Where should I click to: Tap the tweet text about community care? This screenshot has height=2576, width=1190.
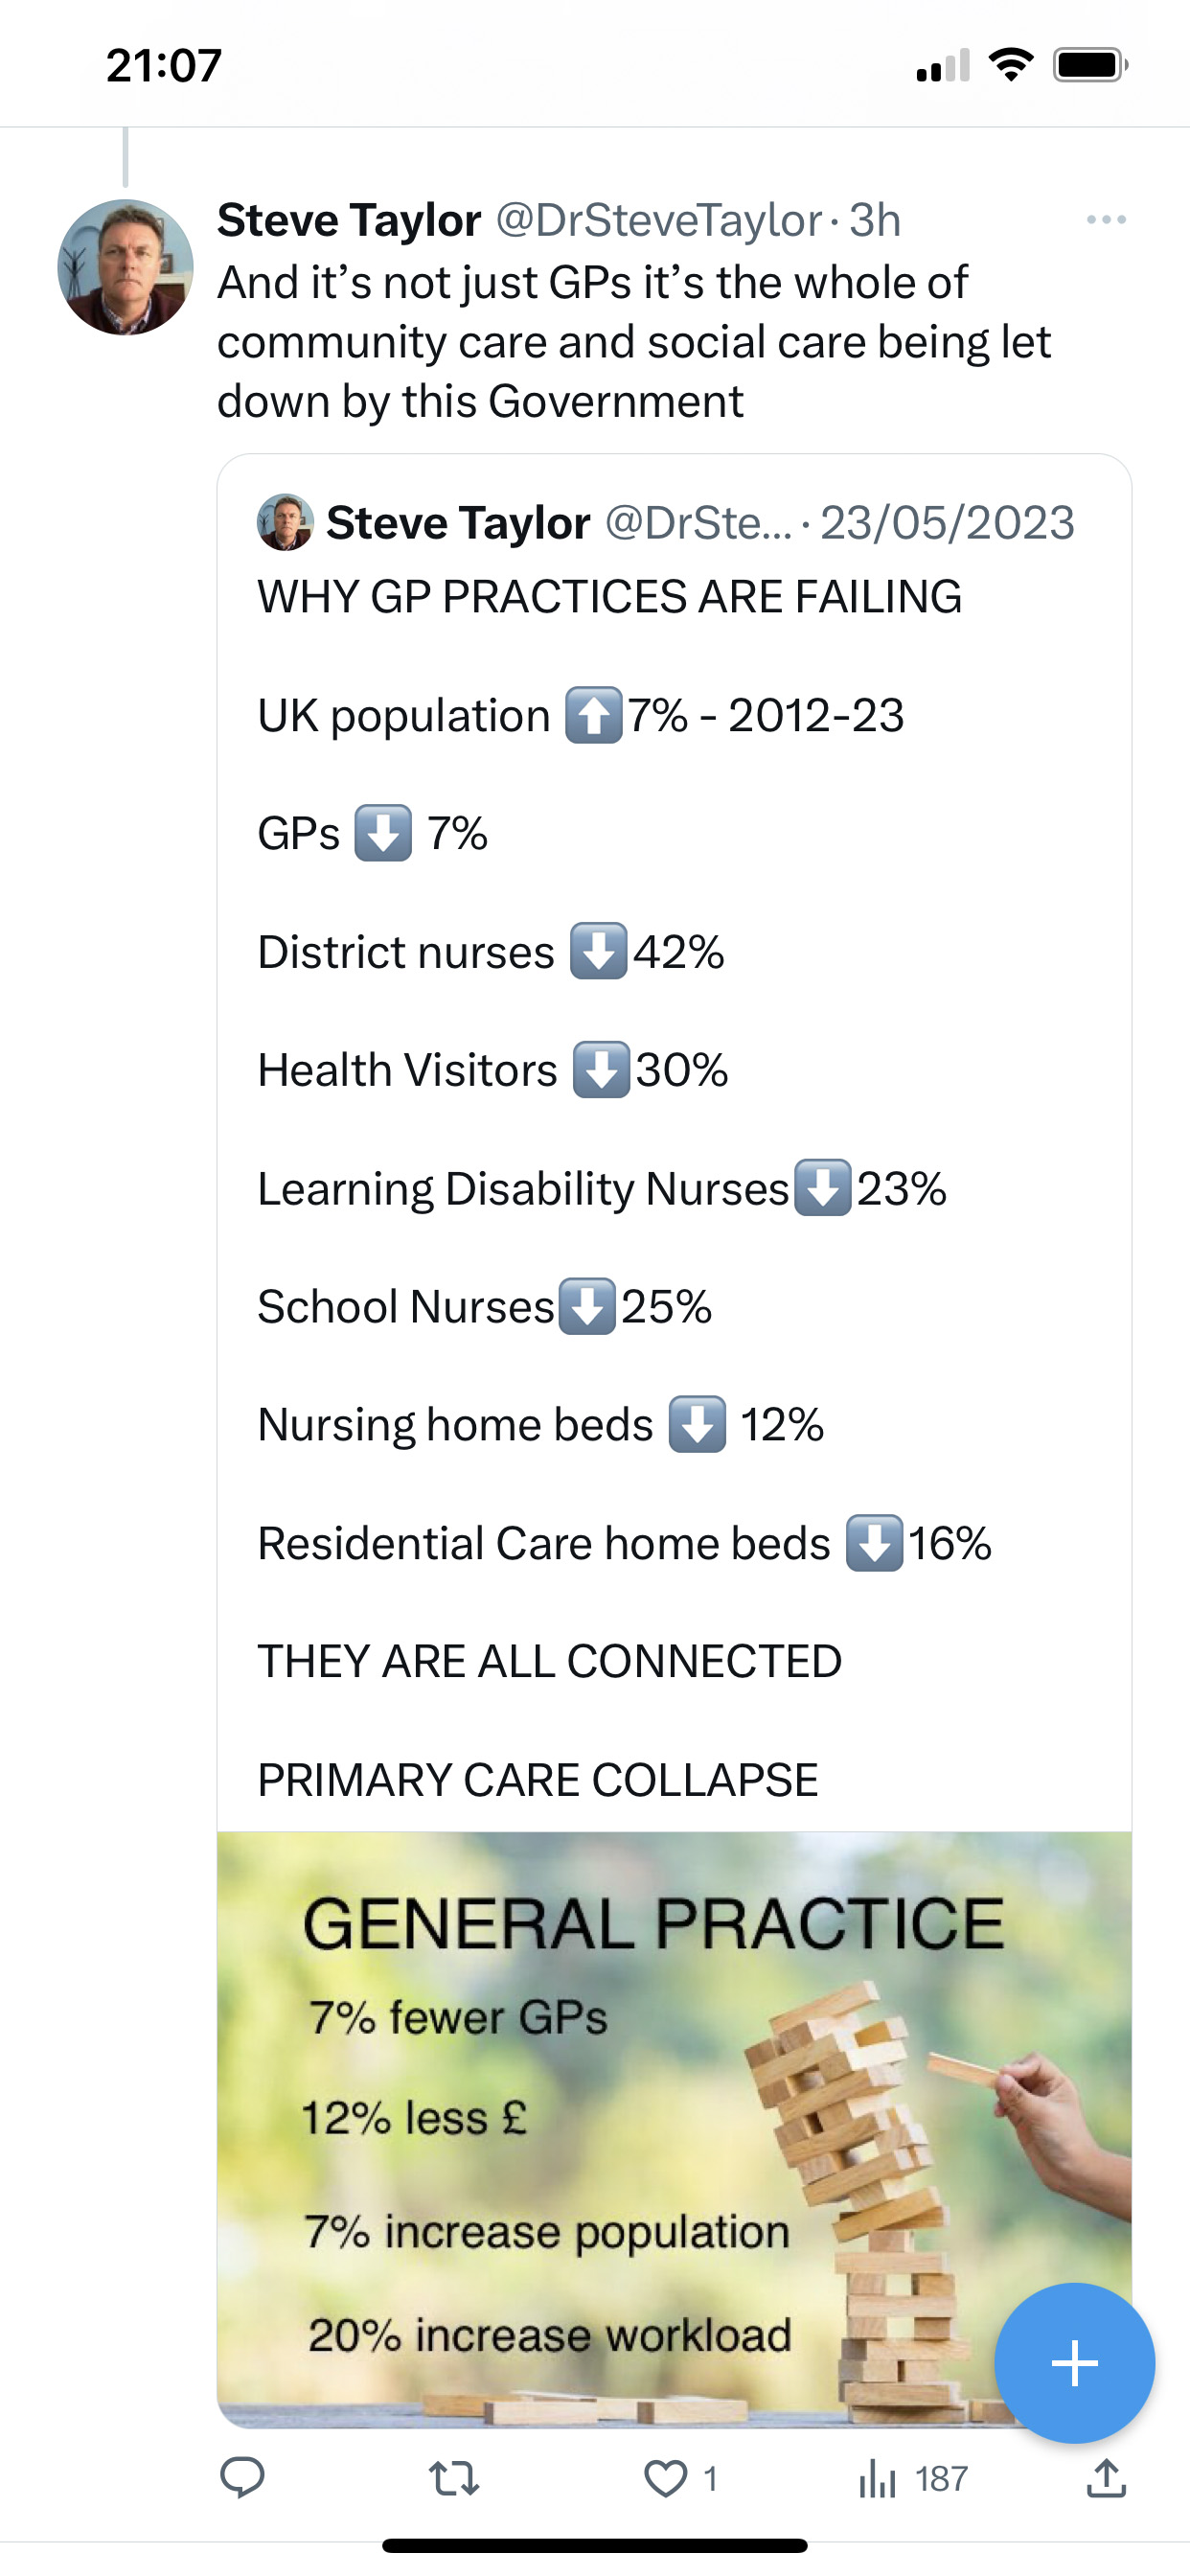634,342
